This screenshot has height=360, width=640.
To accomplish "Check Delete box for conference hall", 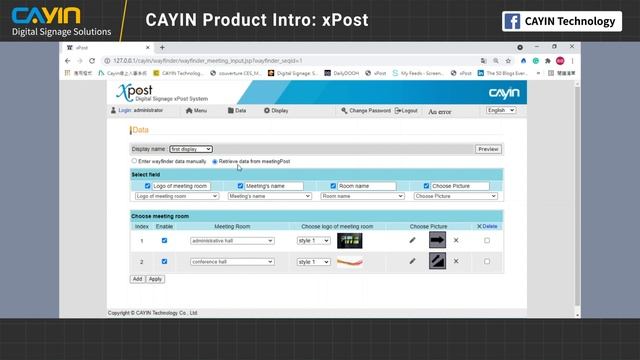I will point(487,261).
